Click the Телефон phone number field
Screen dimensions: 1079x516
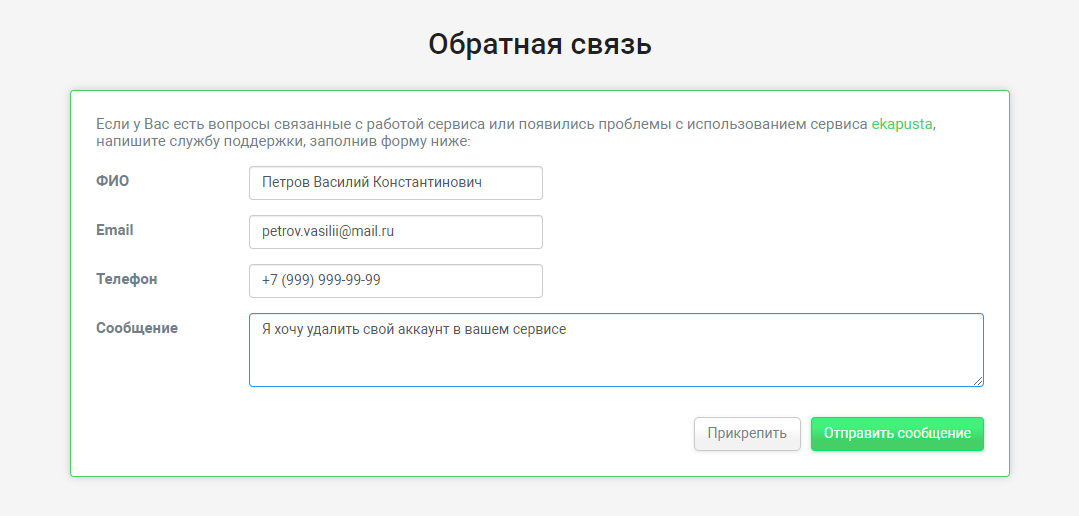click(x=395, y=281)
